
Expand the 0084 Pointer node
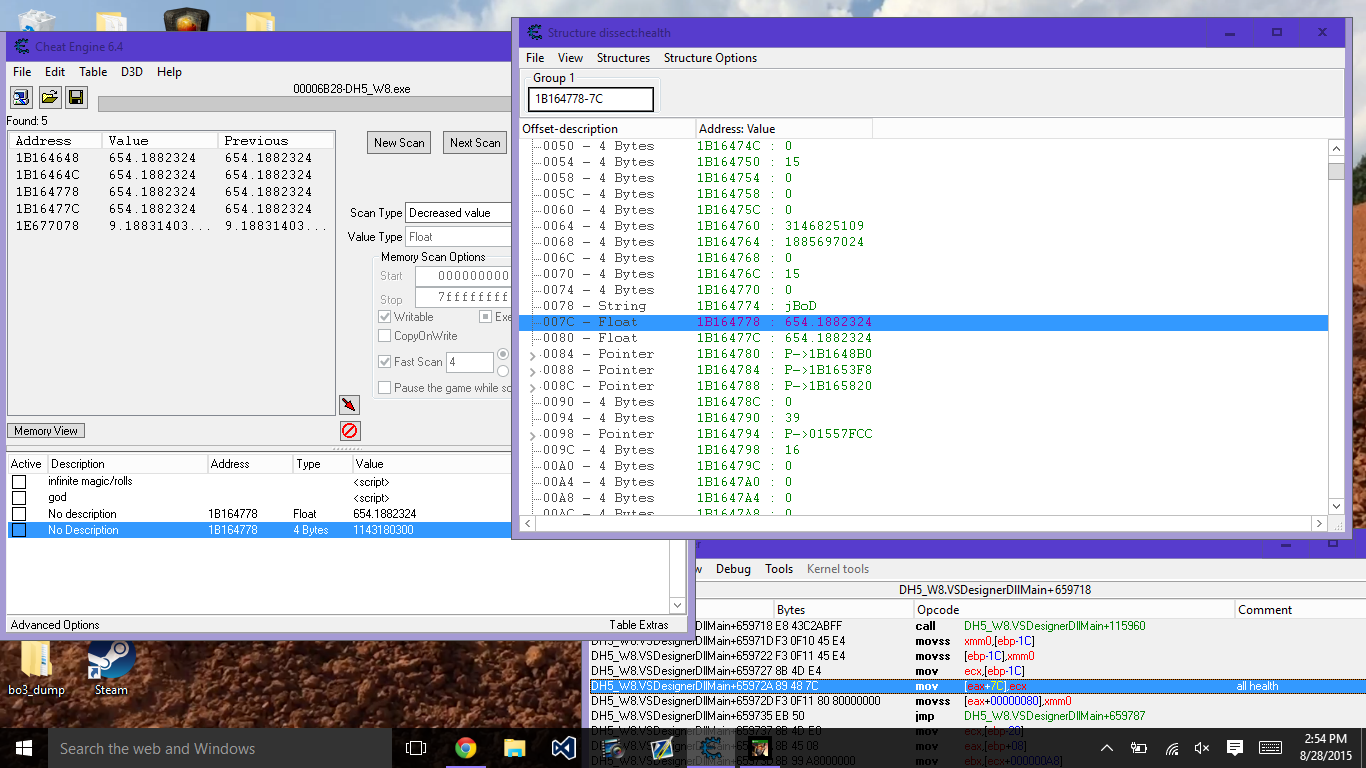pyautogui.click(x=532, y=355)
